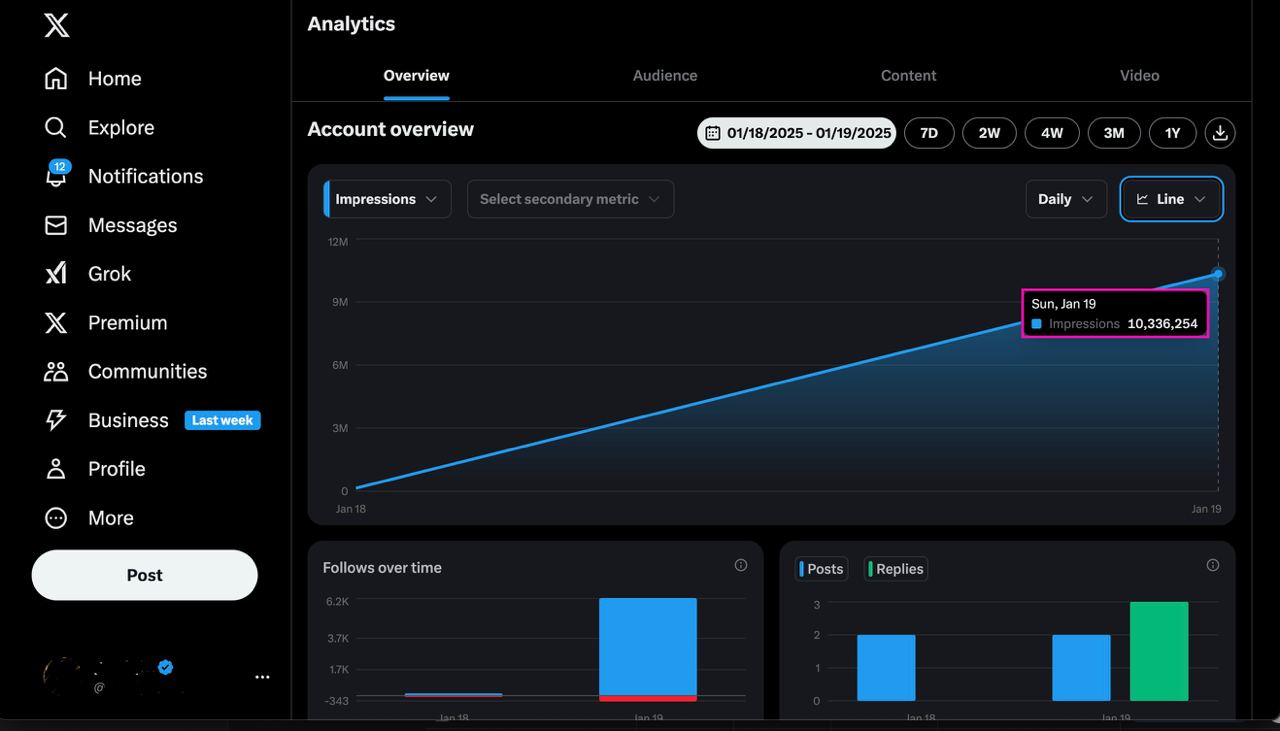Open the Line chart type dropdown

(x=1171, y=199)
